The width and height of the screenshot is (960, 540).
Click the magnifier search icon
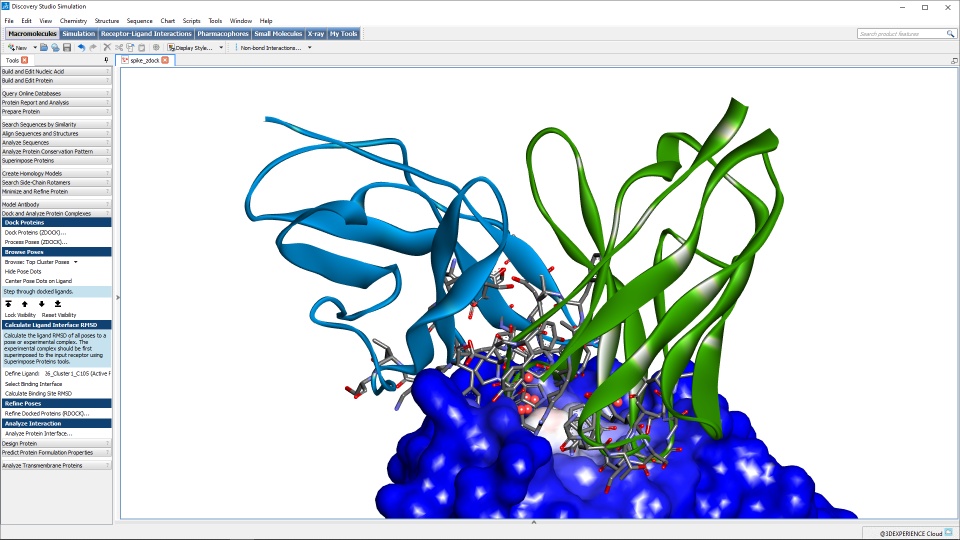coord(950,34)
